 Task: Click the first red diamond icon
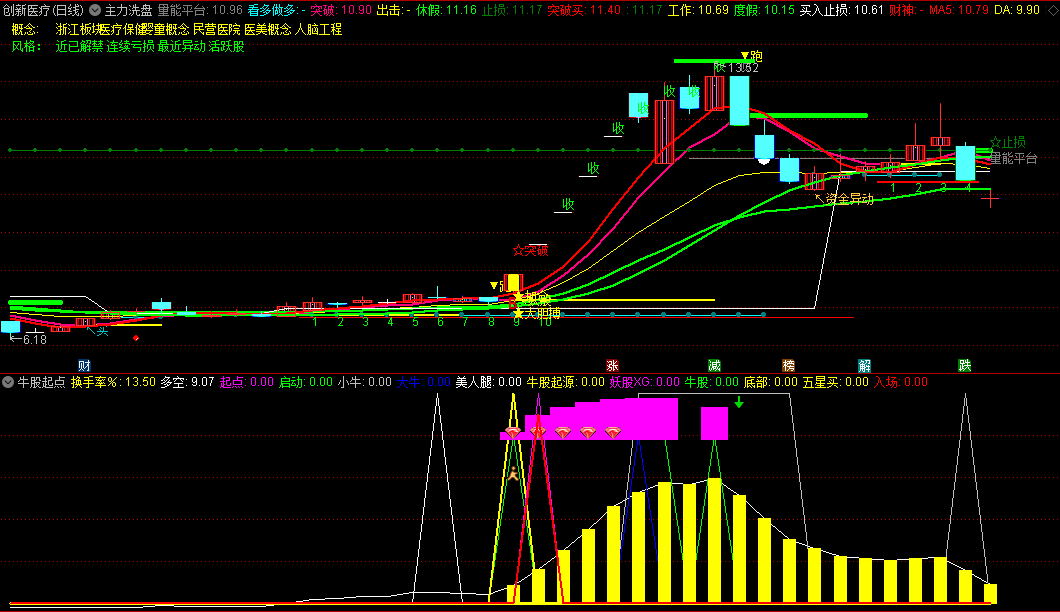click(513, 432)
